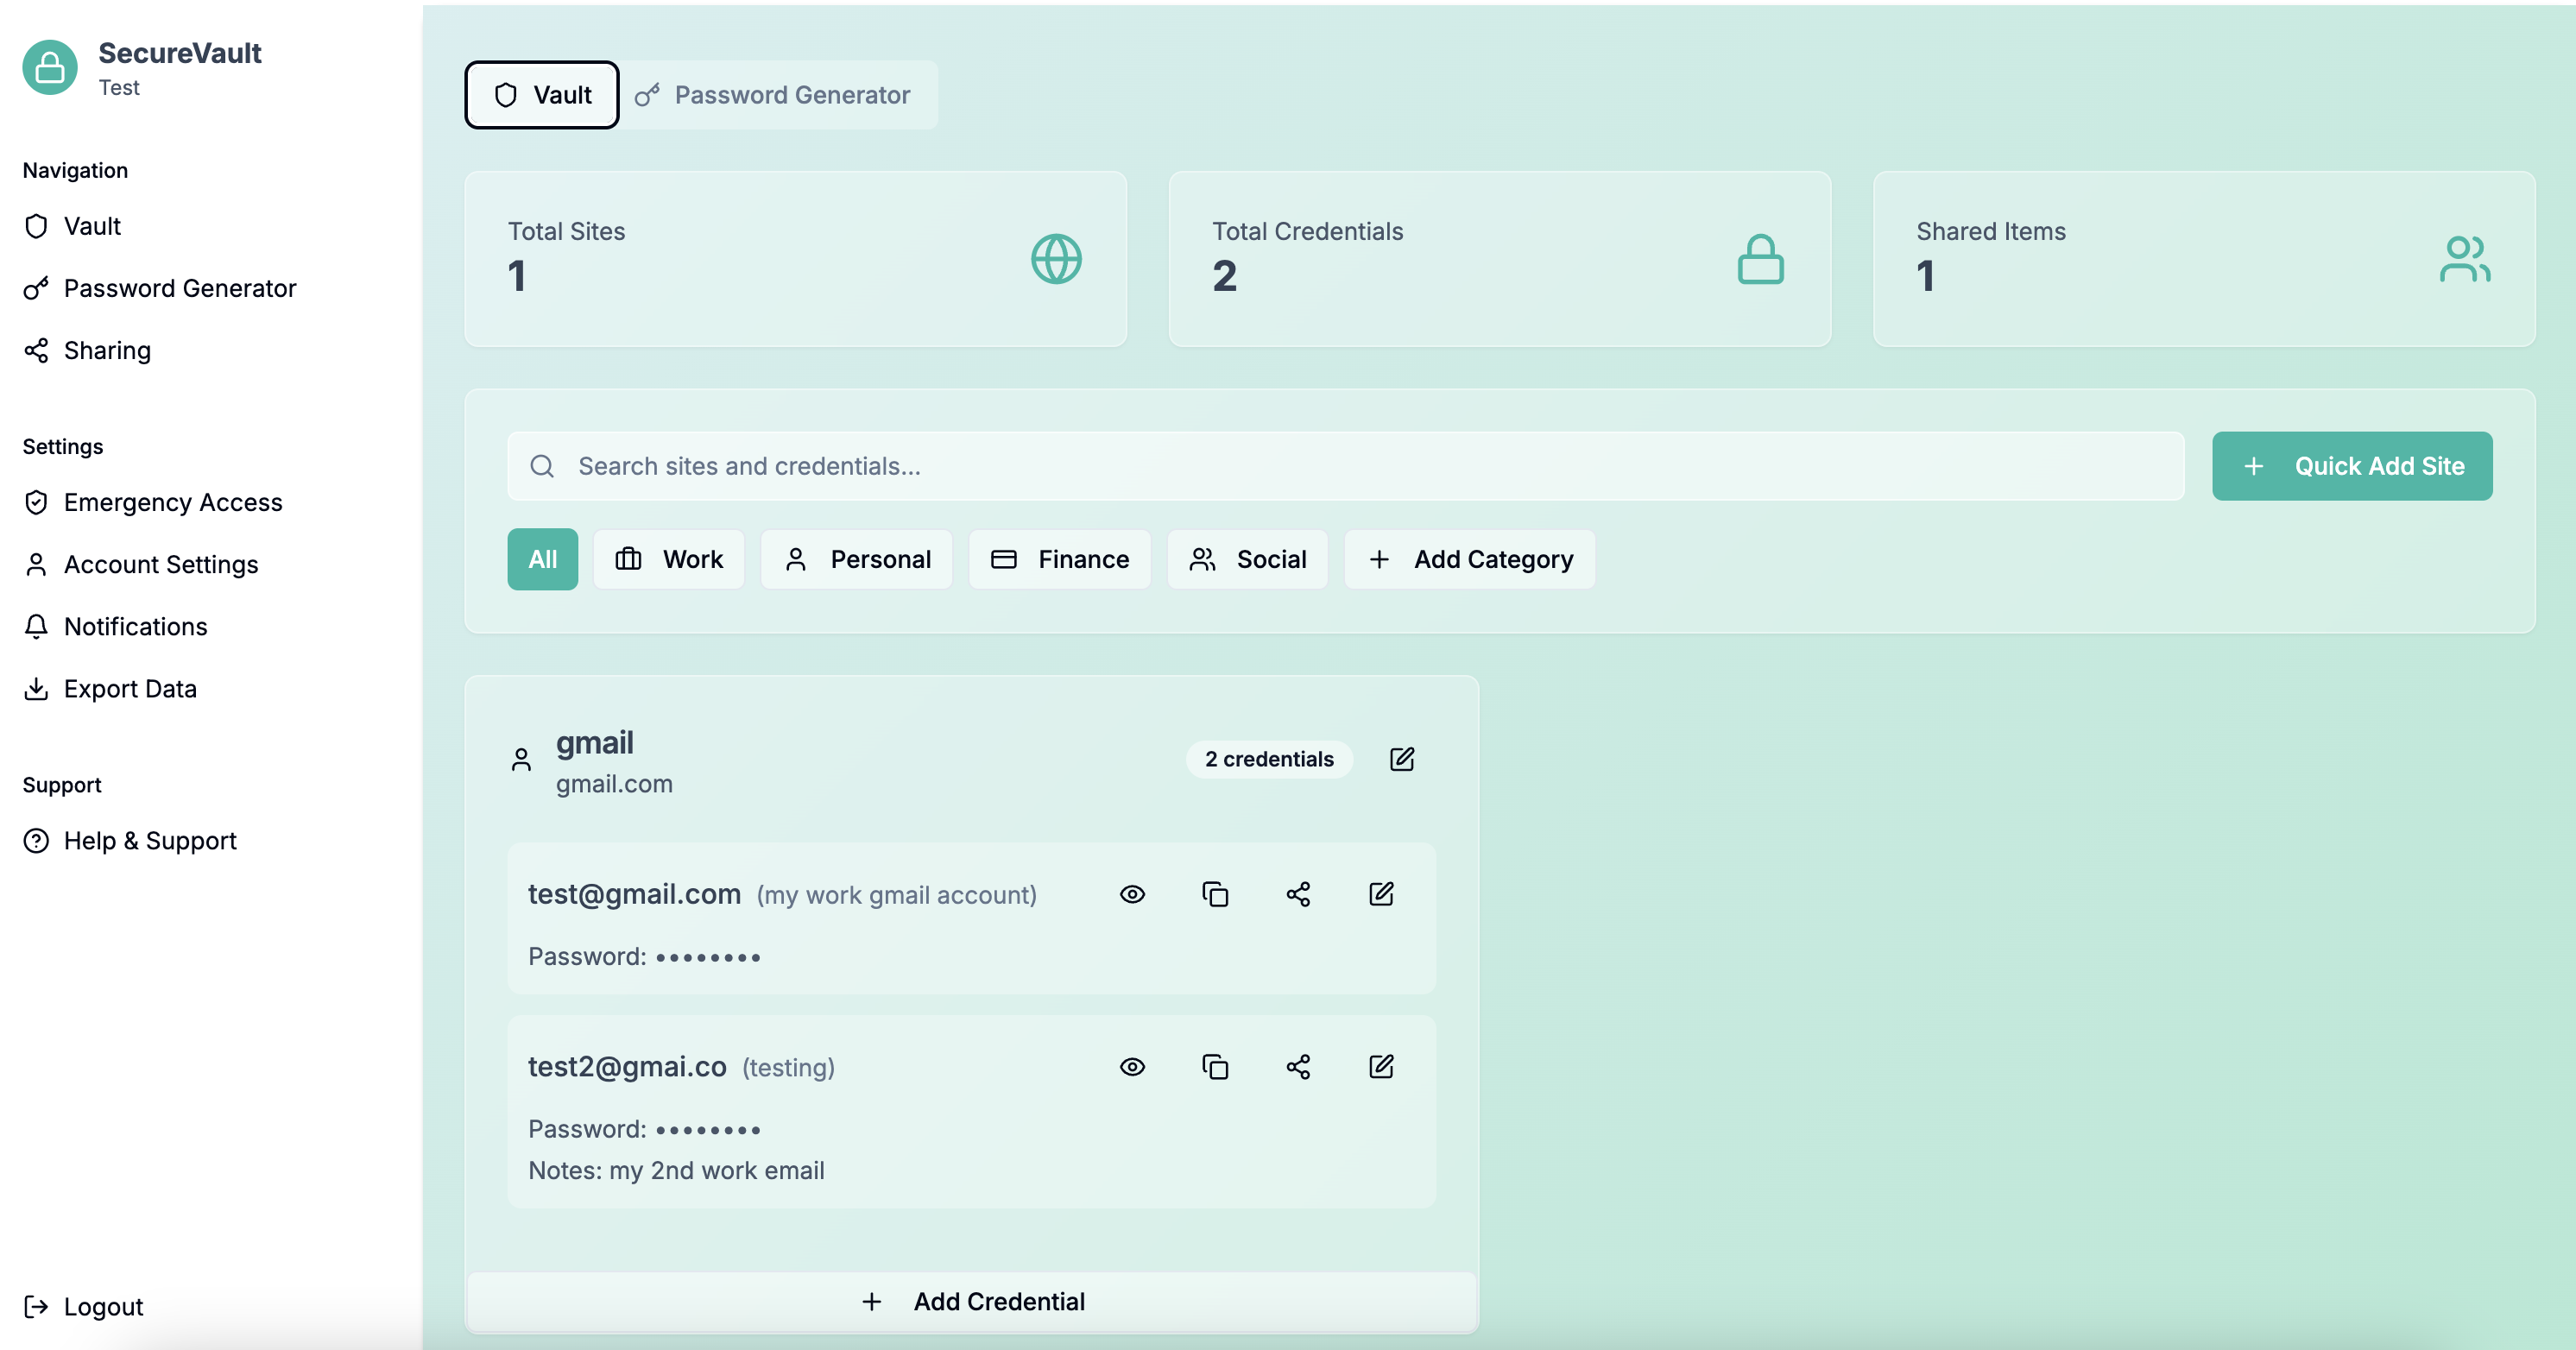Open Help & Support
This screenshot has height=1350, width=2576.
149,841
